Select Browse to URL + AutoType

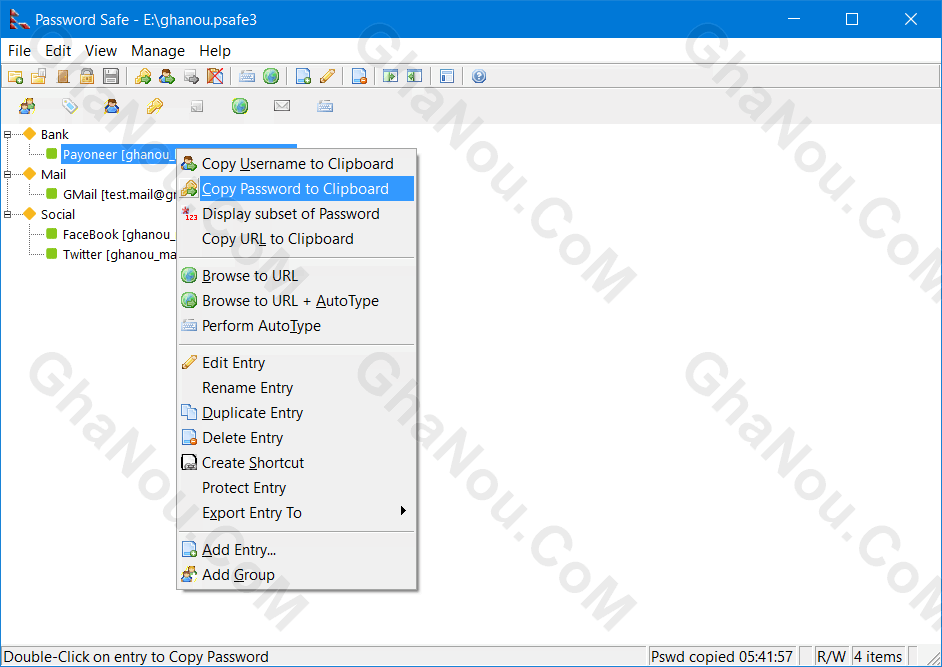pos(297,301)
